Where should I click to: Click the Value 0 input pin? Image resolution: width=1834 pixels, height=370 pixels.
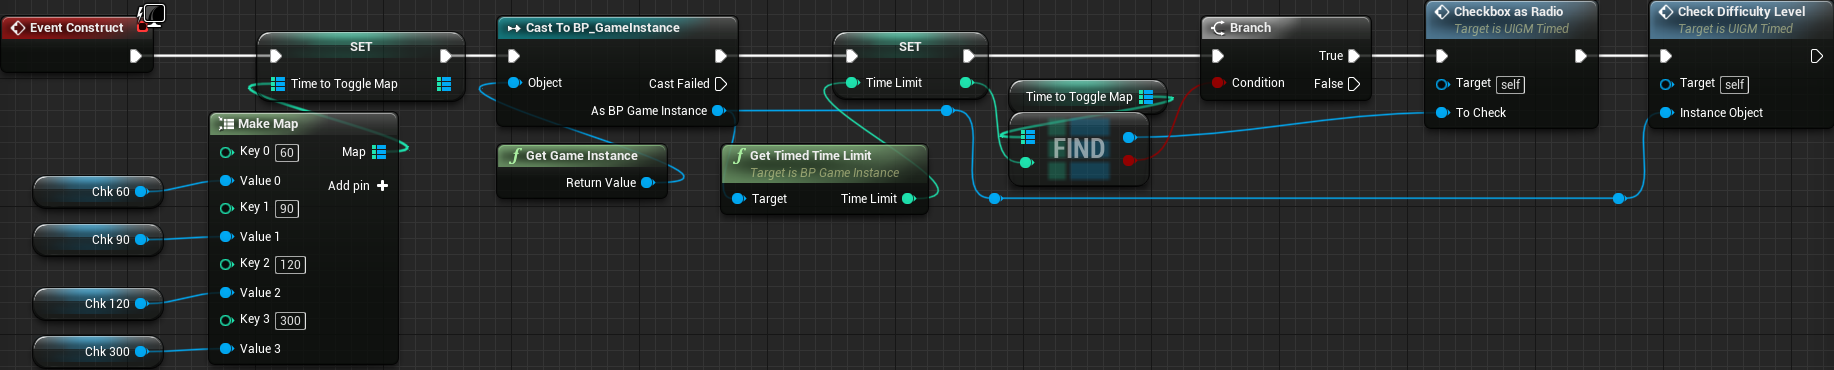coord(226,180)
